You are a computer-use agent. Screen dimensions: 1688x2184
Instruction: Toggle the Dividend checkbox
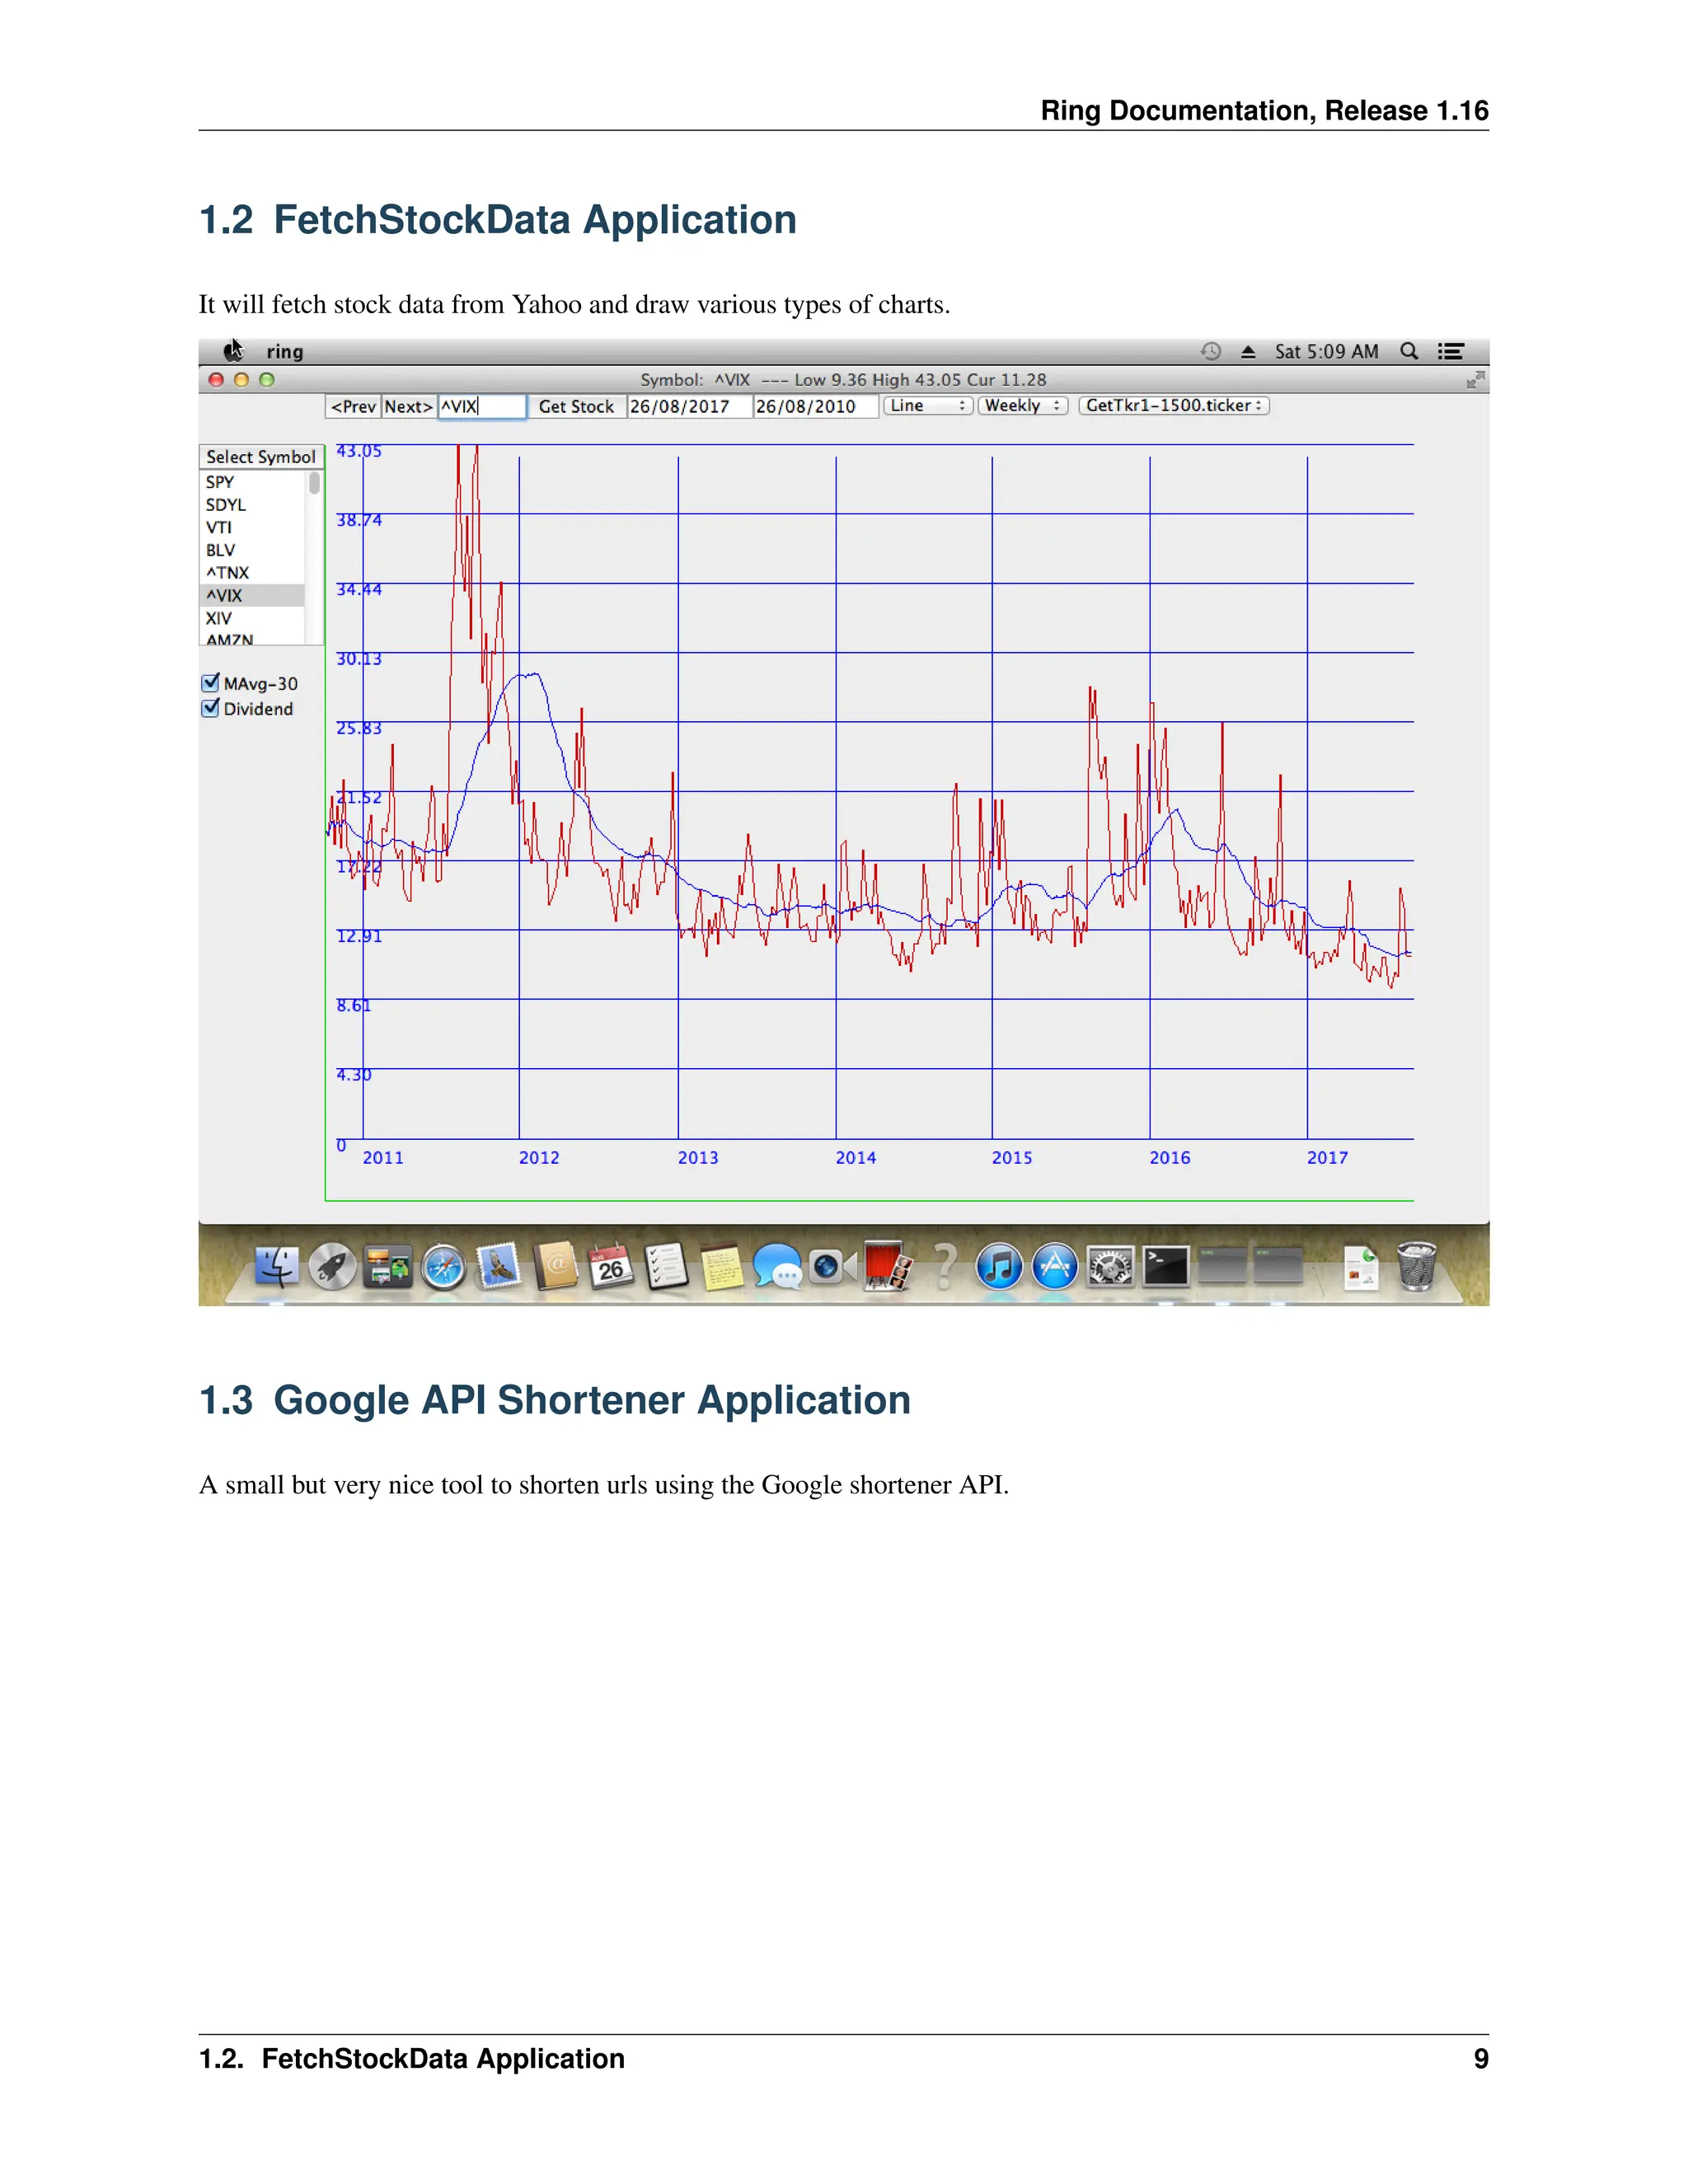point(211,708)
